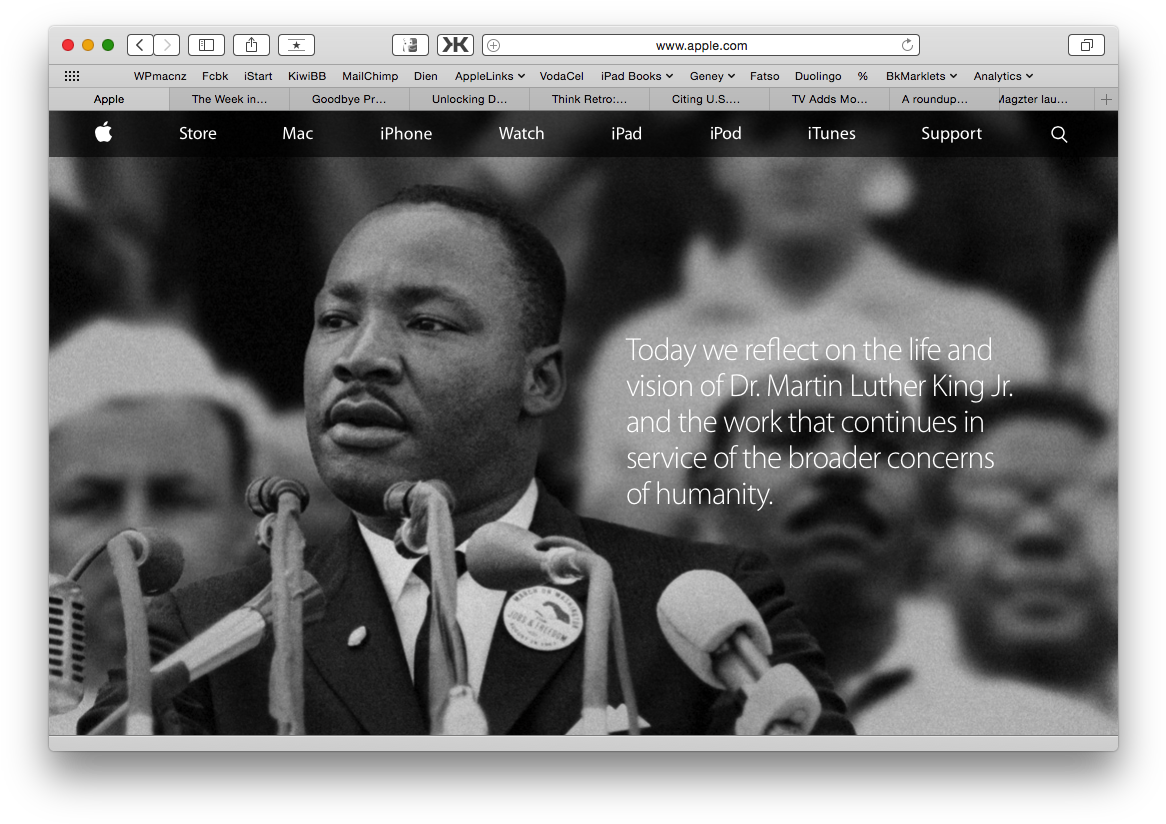This screenshot has width=1166, height=824.
Task: Click the Top Sites star button
Action: click(x=296, y=45)
